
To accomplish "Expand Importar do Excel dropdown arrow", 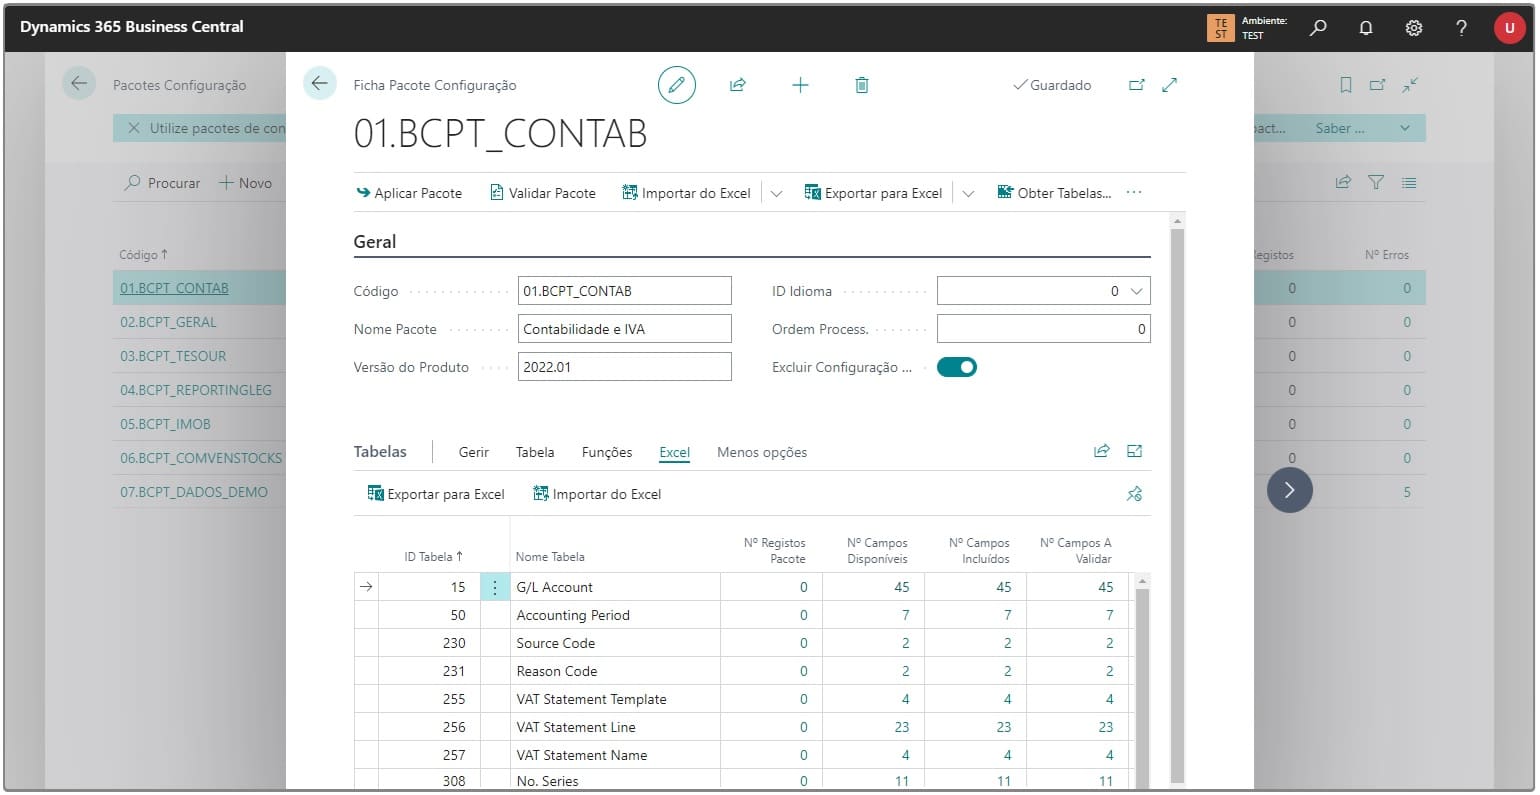I will tap(776, 193).
